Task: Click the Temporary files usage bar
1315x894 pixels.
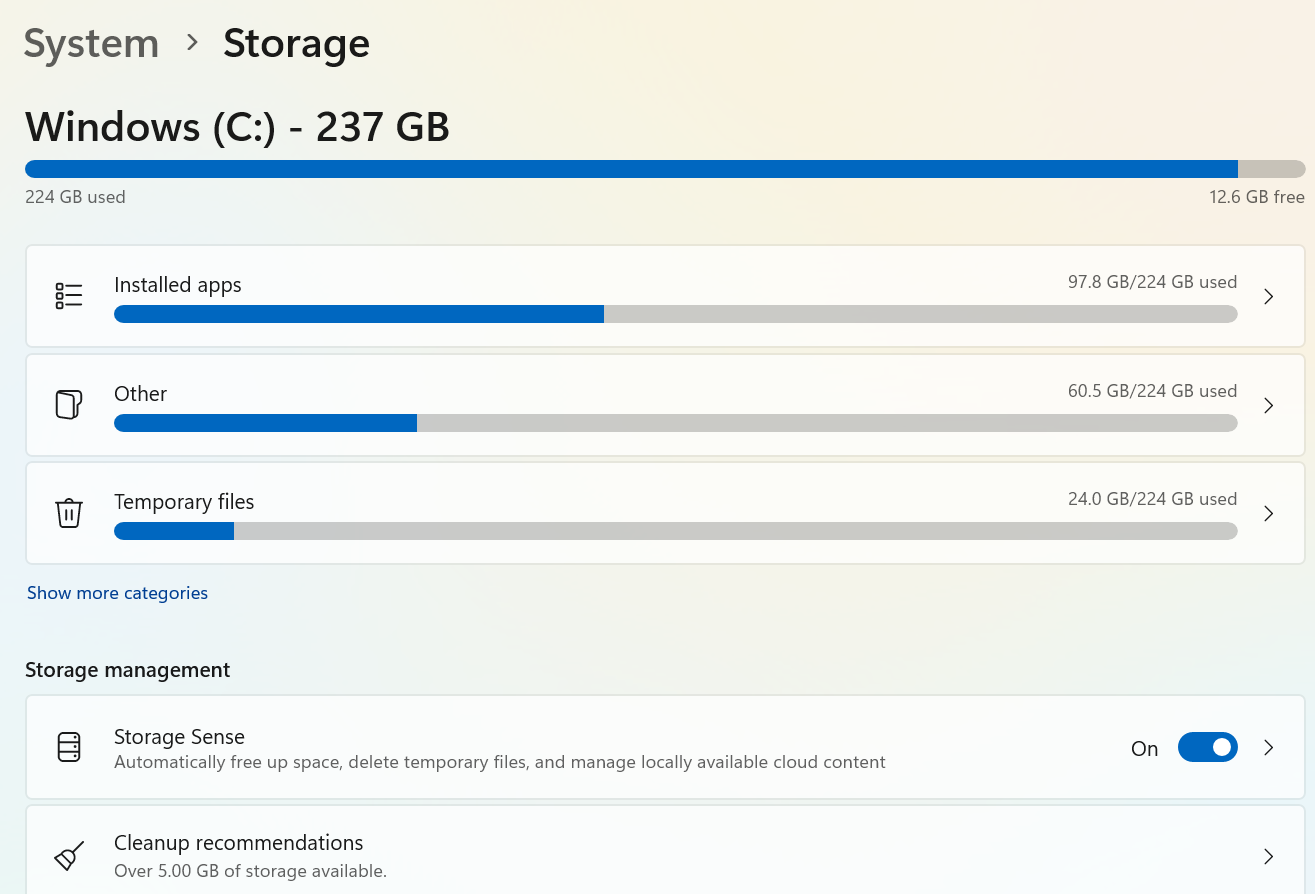Action: coord(675,531)
